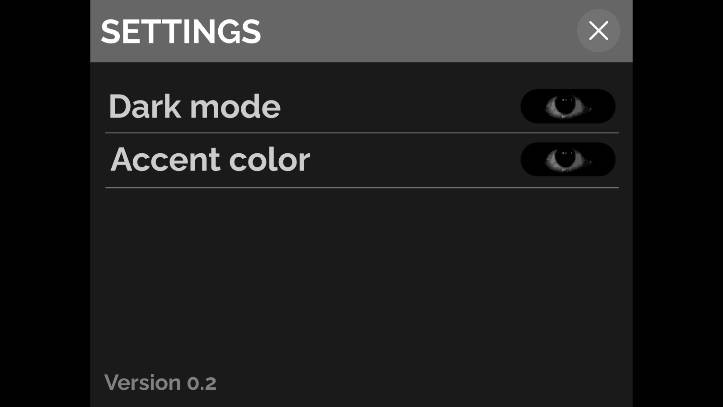Screen dimensions: 723x407
Task: Click the Version 0.2 text
Action: pos(160,383)
